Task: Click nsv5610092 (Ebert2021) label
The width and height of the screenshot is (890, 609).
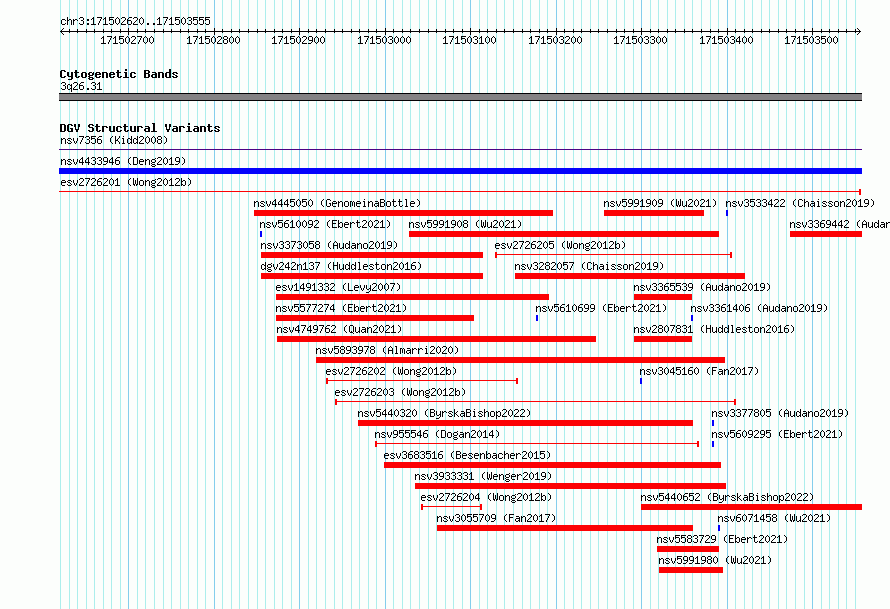Action: [325, 224]
